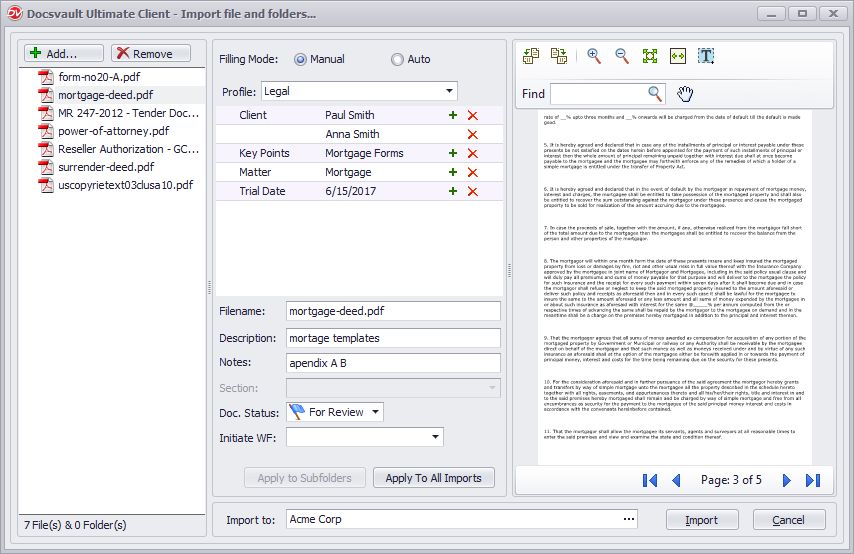Select power-of-attorney.pdf in file list
The width and height of the screenshot is (854, 554).
pos(112,131)
